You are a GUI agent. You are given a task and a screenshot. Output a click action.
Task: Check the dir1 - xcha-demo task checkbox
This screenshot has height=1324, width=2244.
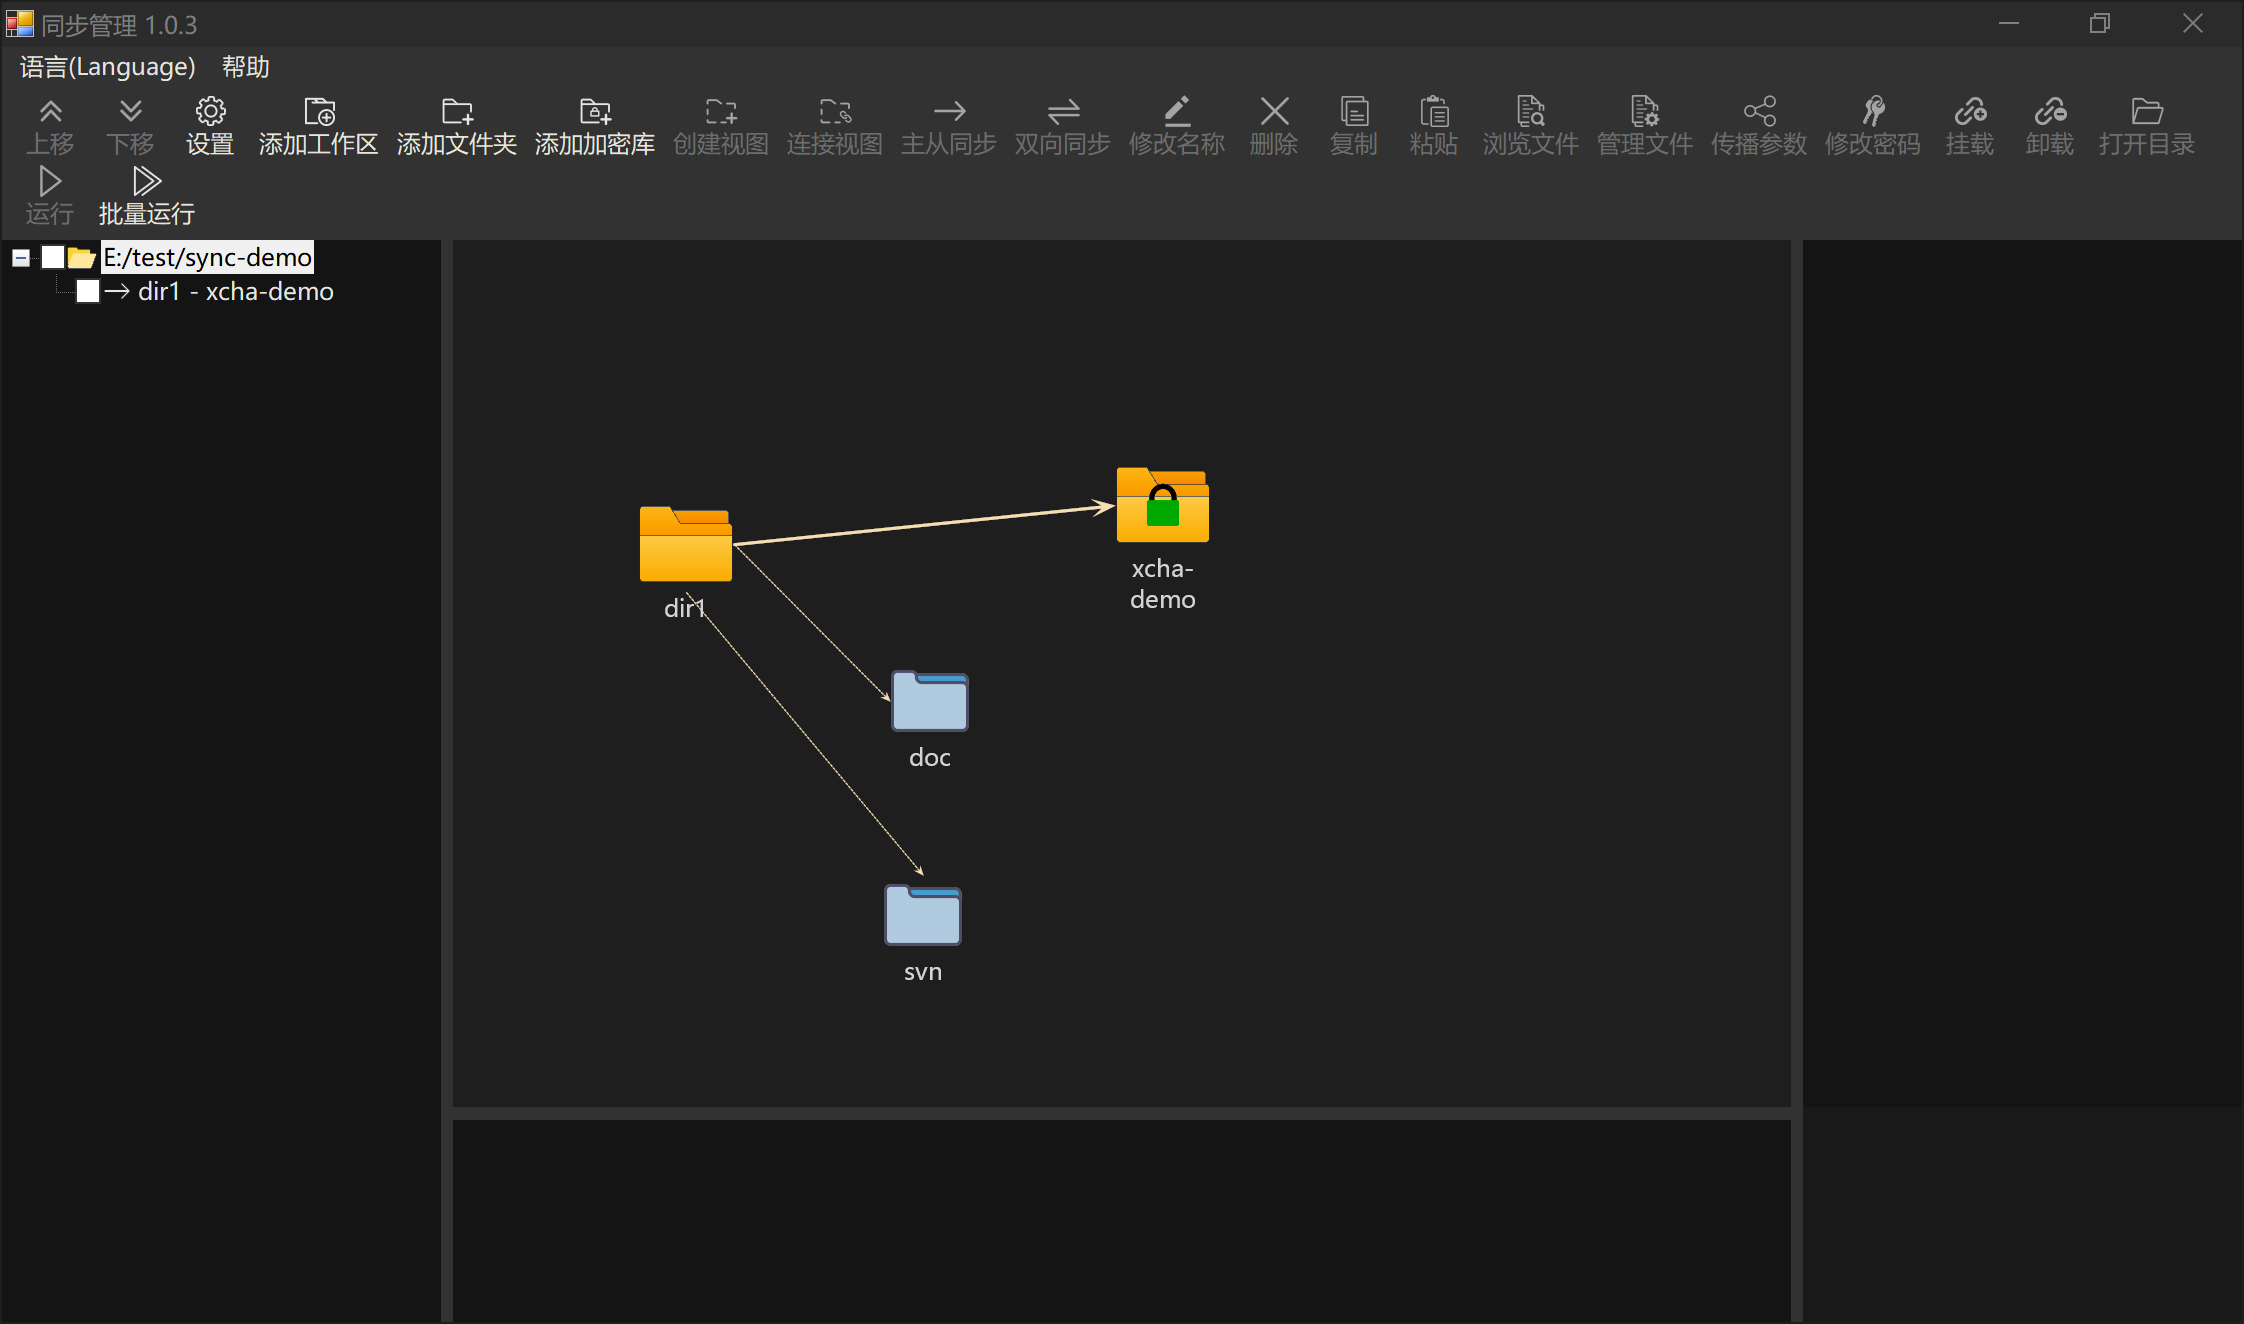coord(88,291)
